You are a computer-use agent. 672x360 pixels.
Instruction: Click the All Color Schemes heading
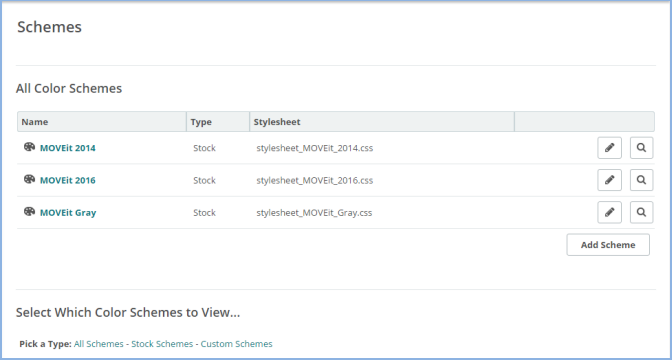click(69, 88)
